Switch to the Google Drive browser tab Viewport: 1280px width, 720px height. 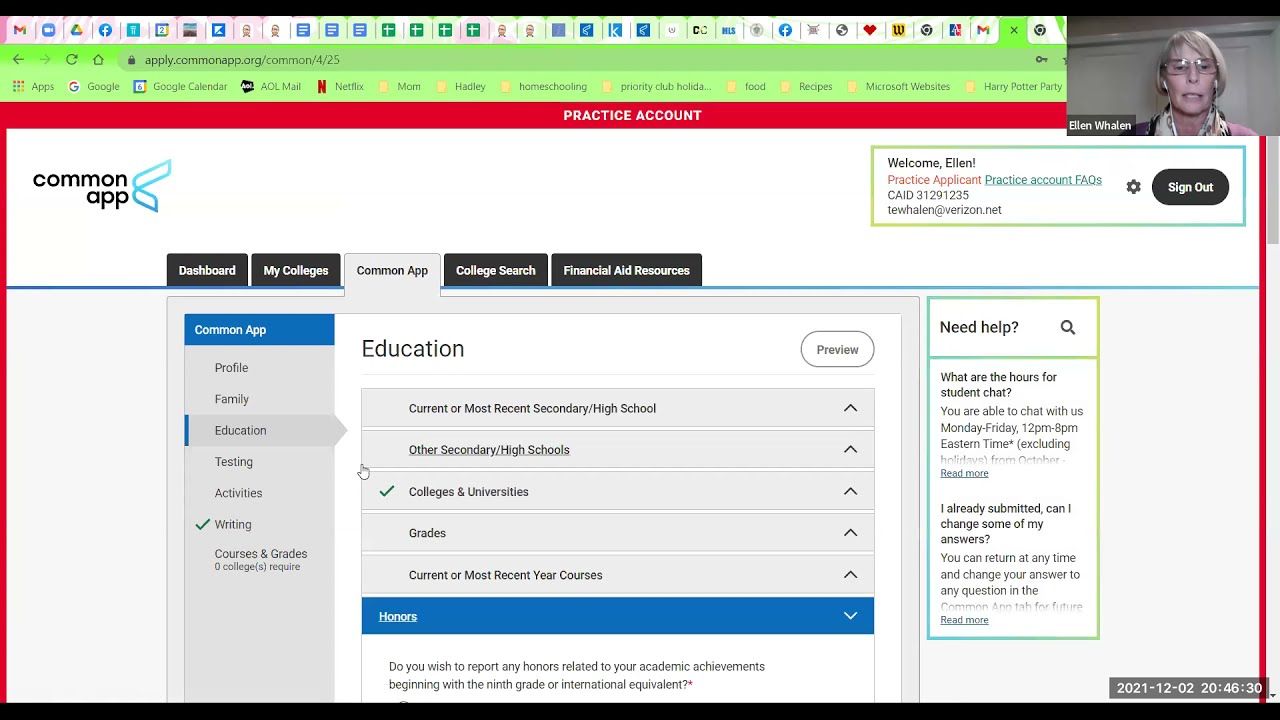(76, 30)
